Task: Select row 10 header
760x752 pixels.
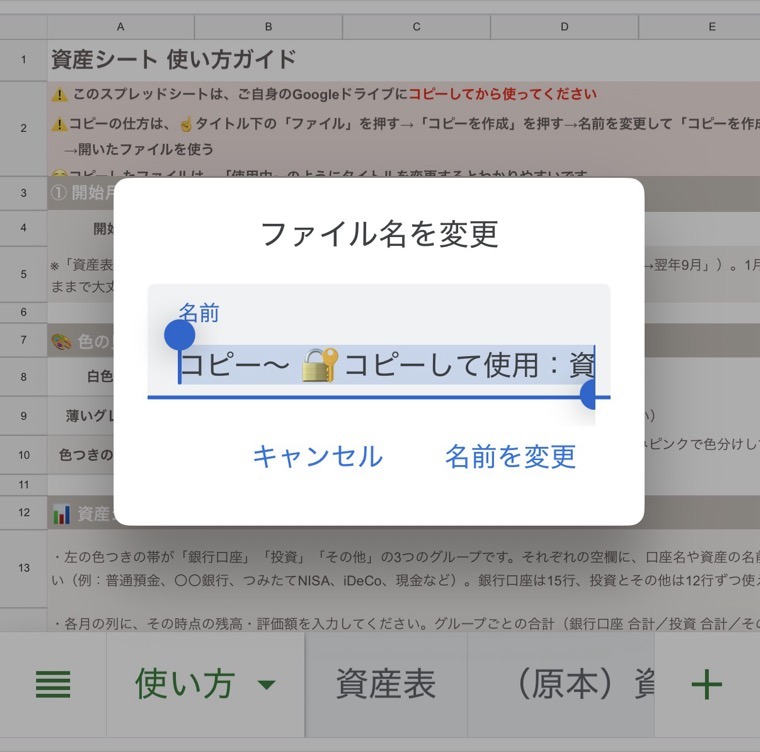Action: tap(23, 455)
